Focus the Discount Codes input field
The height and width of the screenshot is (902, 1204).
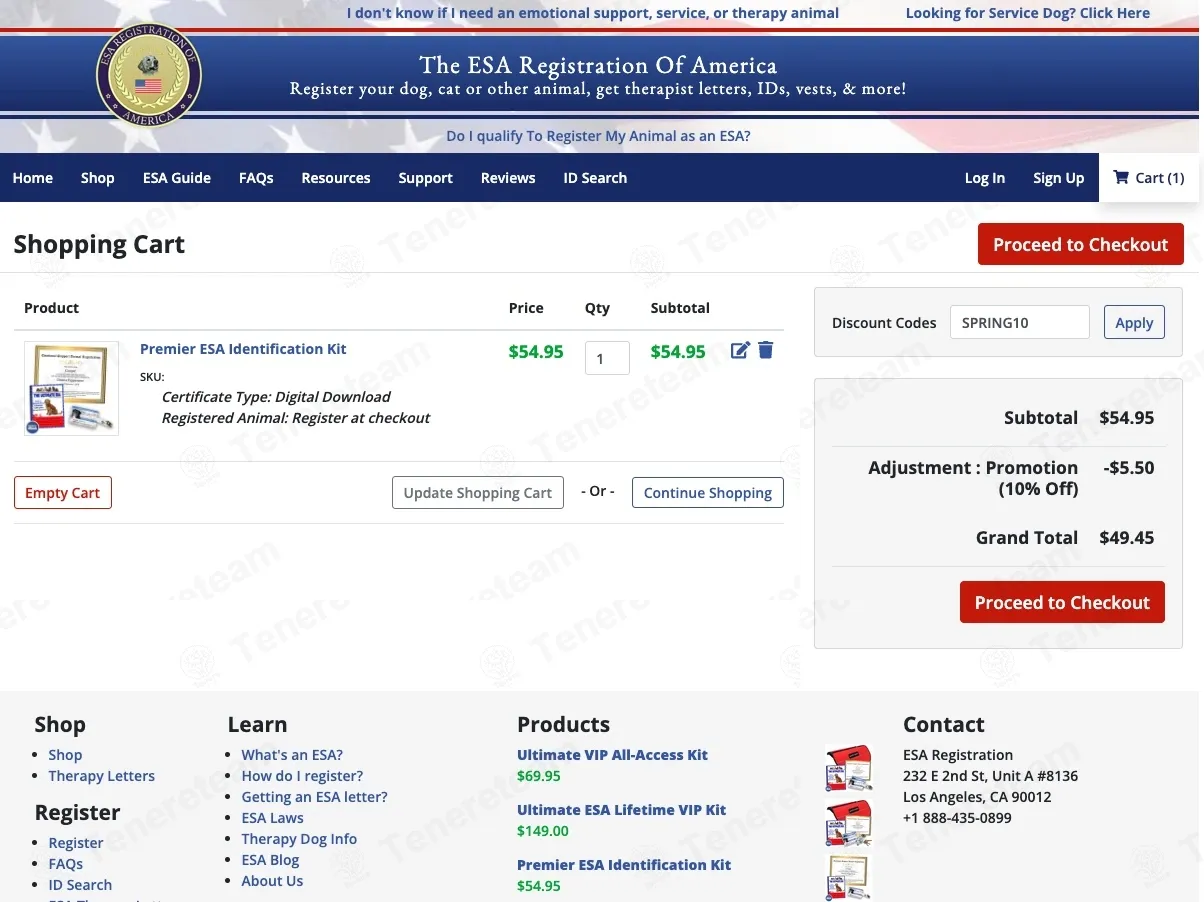(x=1019, y=322)
